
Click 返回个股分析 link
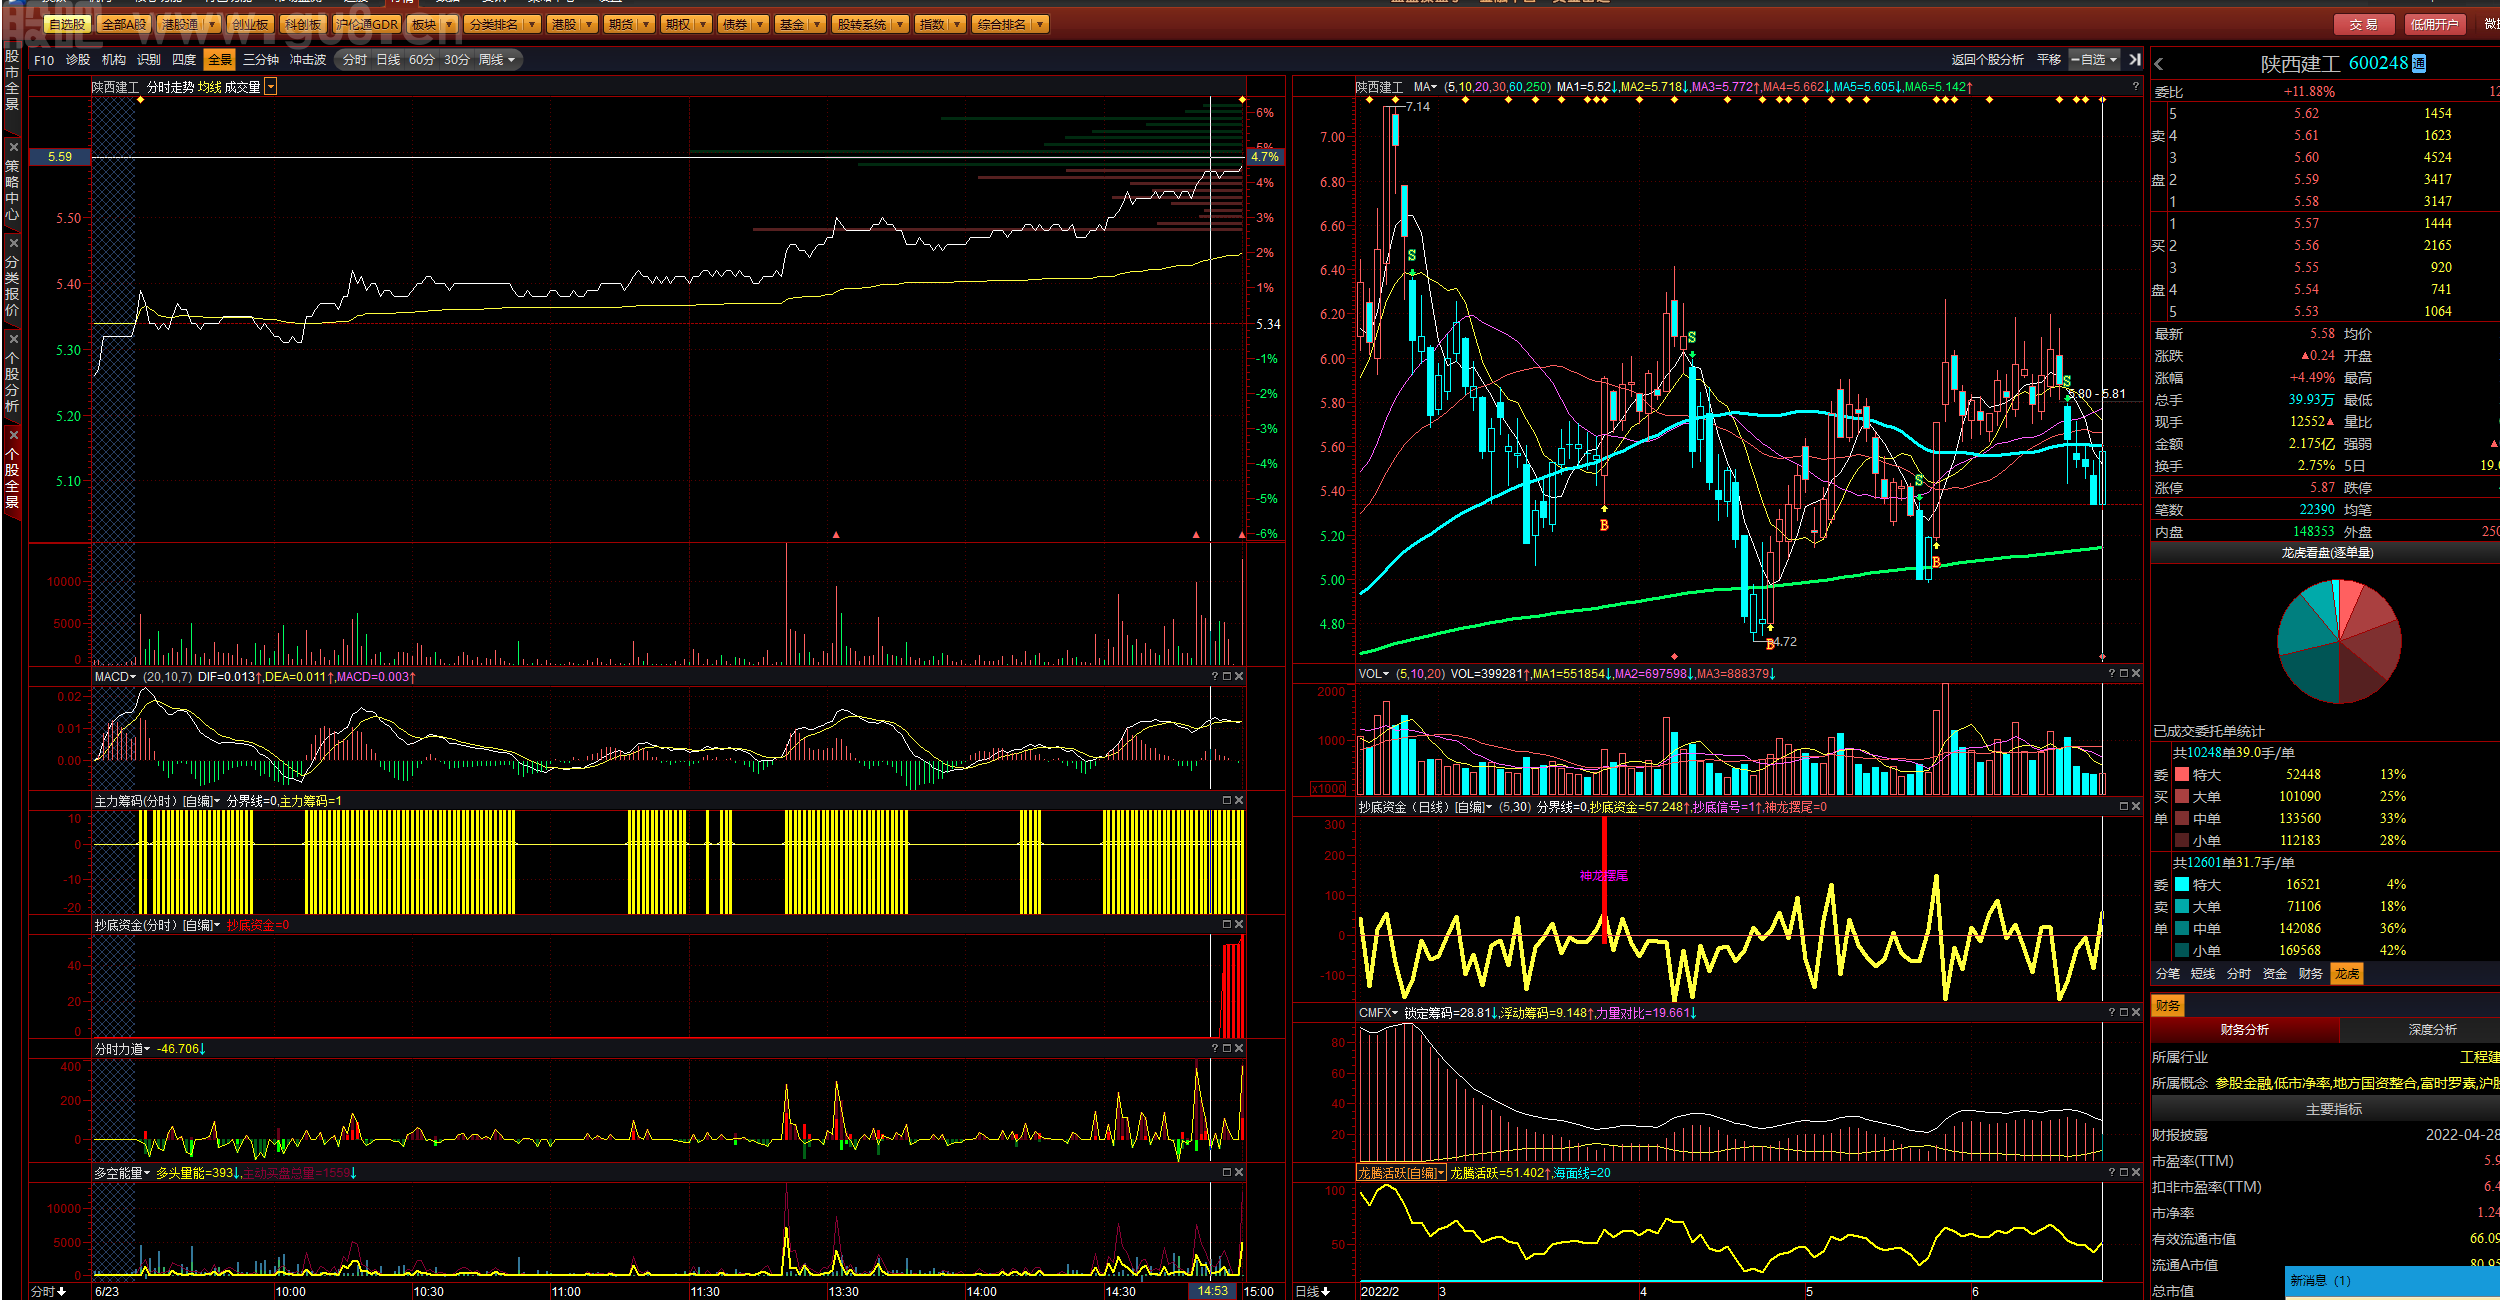(1988, 60)
